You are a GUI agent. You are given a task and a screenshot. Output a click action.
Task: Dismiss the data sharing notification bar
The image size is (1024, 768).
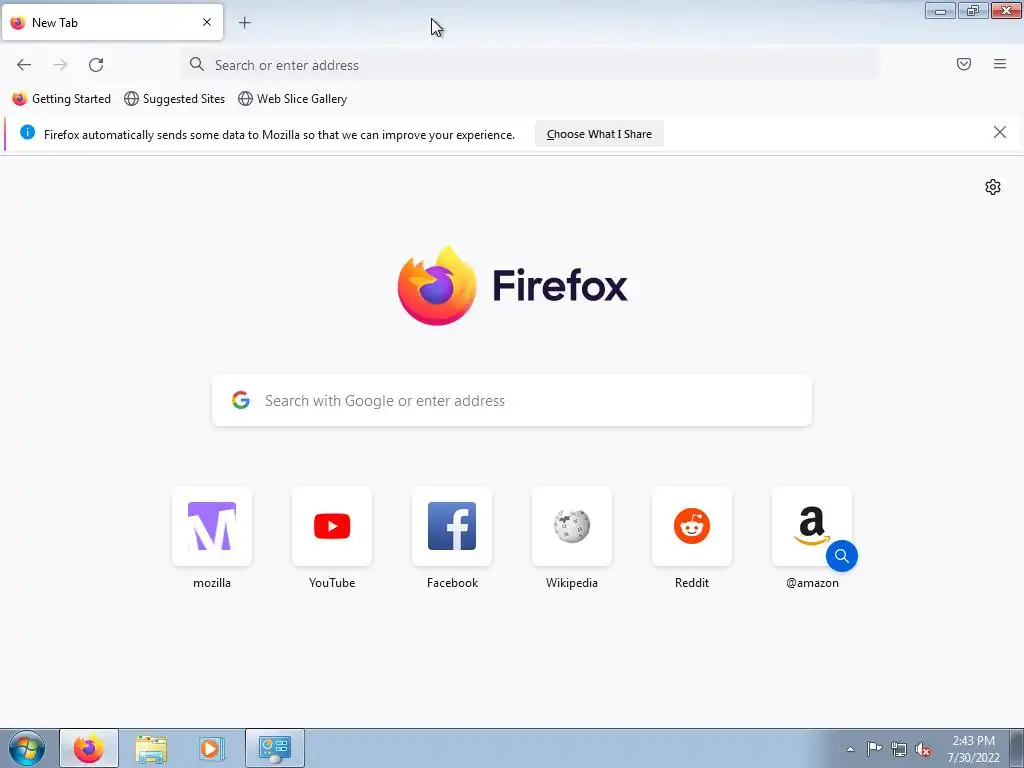click(x=1000, y=133)
